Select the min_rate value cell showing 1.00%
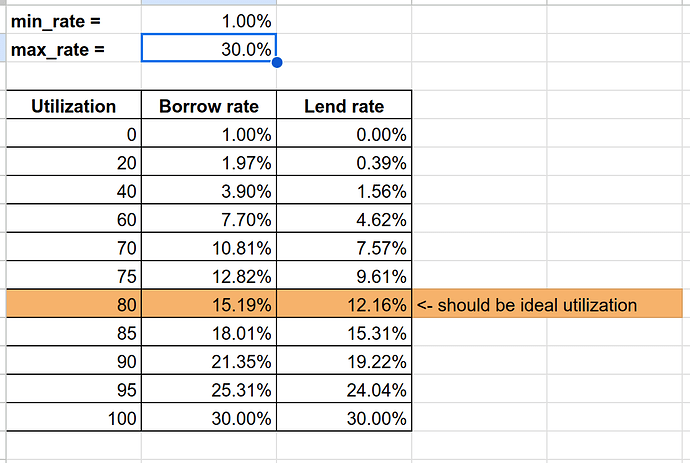690x463 pixels. pyautogui.click(x=209, y=19)
